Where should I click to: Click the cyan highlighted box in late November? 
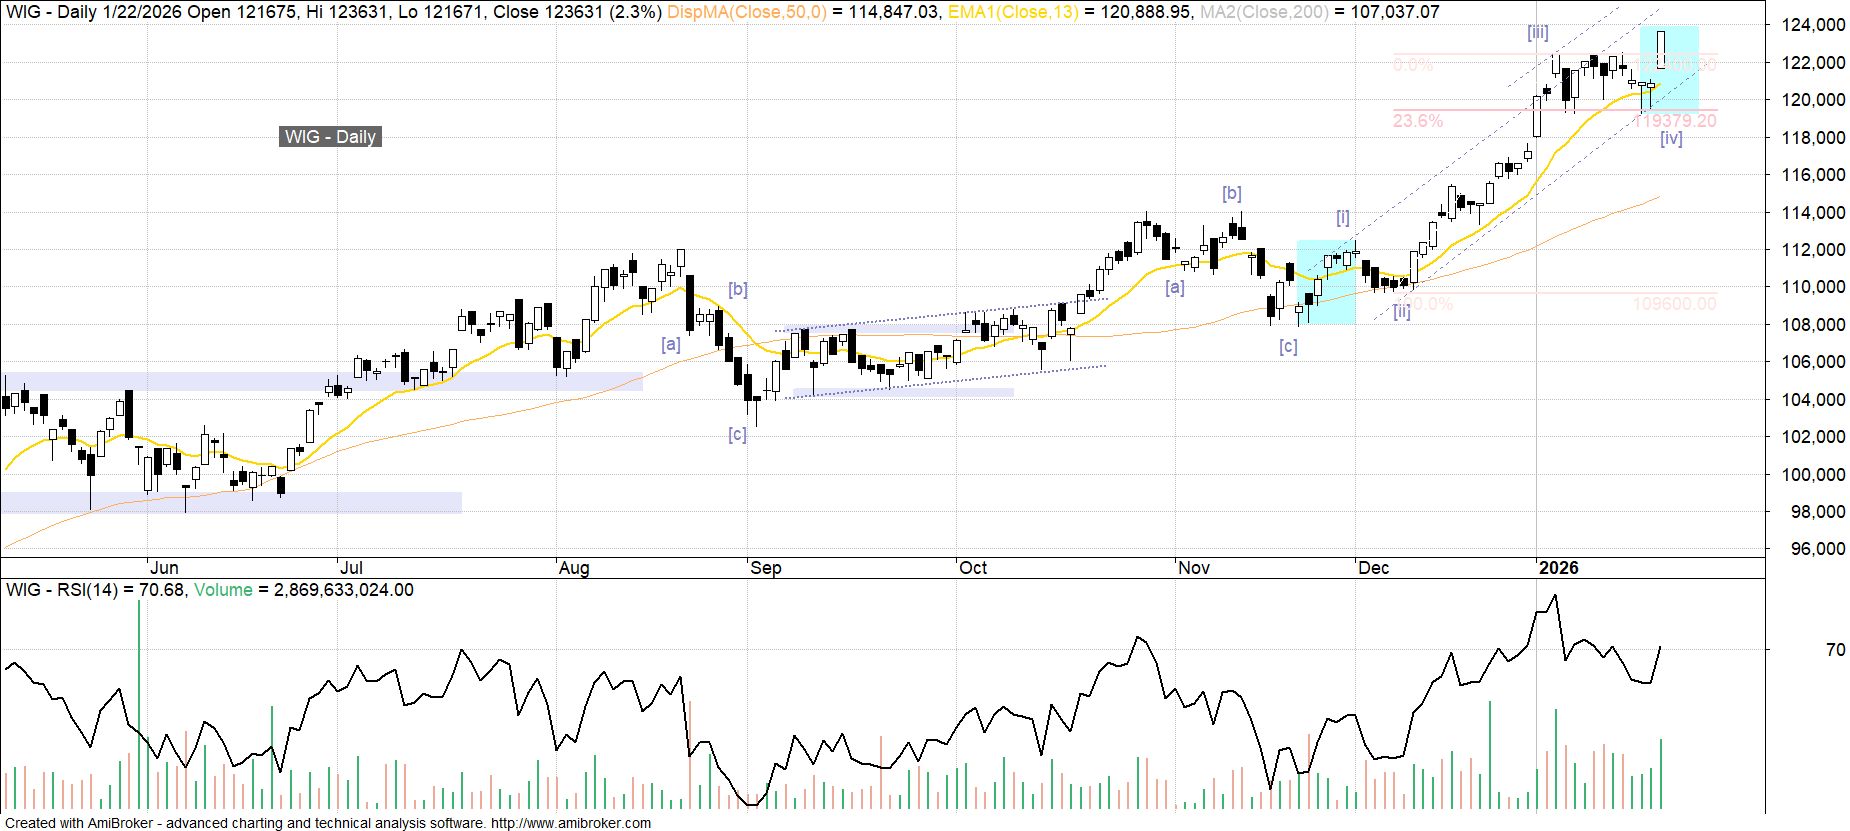tap(1326, 282)
